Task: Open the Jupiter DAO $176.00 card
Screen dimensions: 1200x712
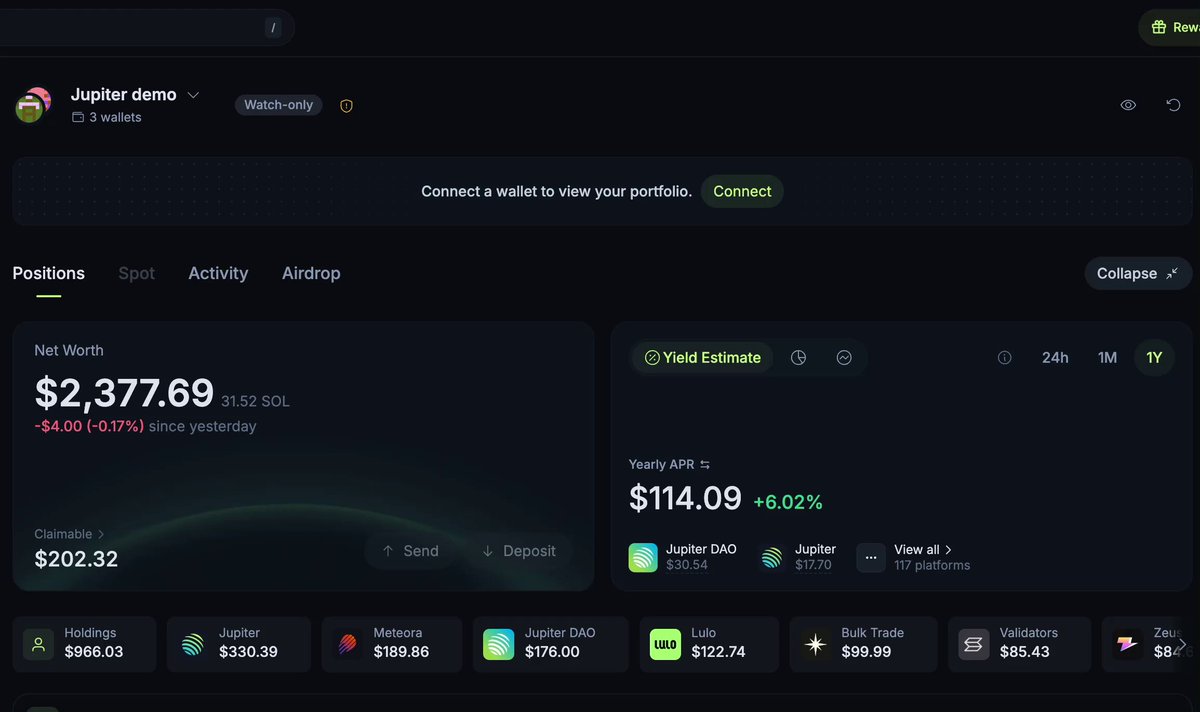Action: coord(550,643)
